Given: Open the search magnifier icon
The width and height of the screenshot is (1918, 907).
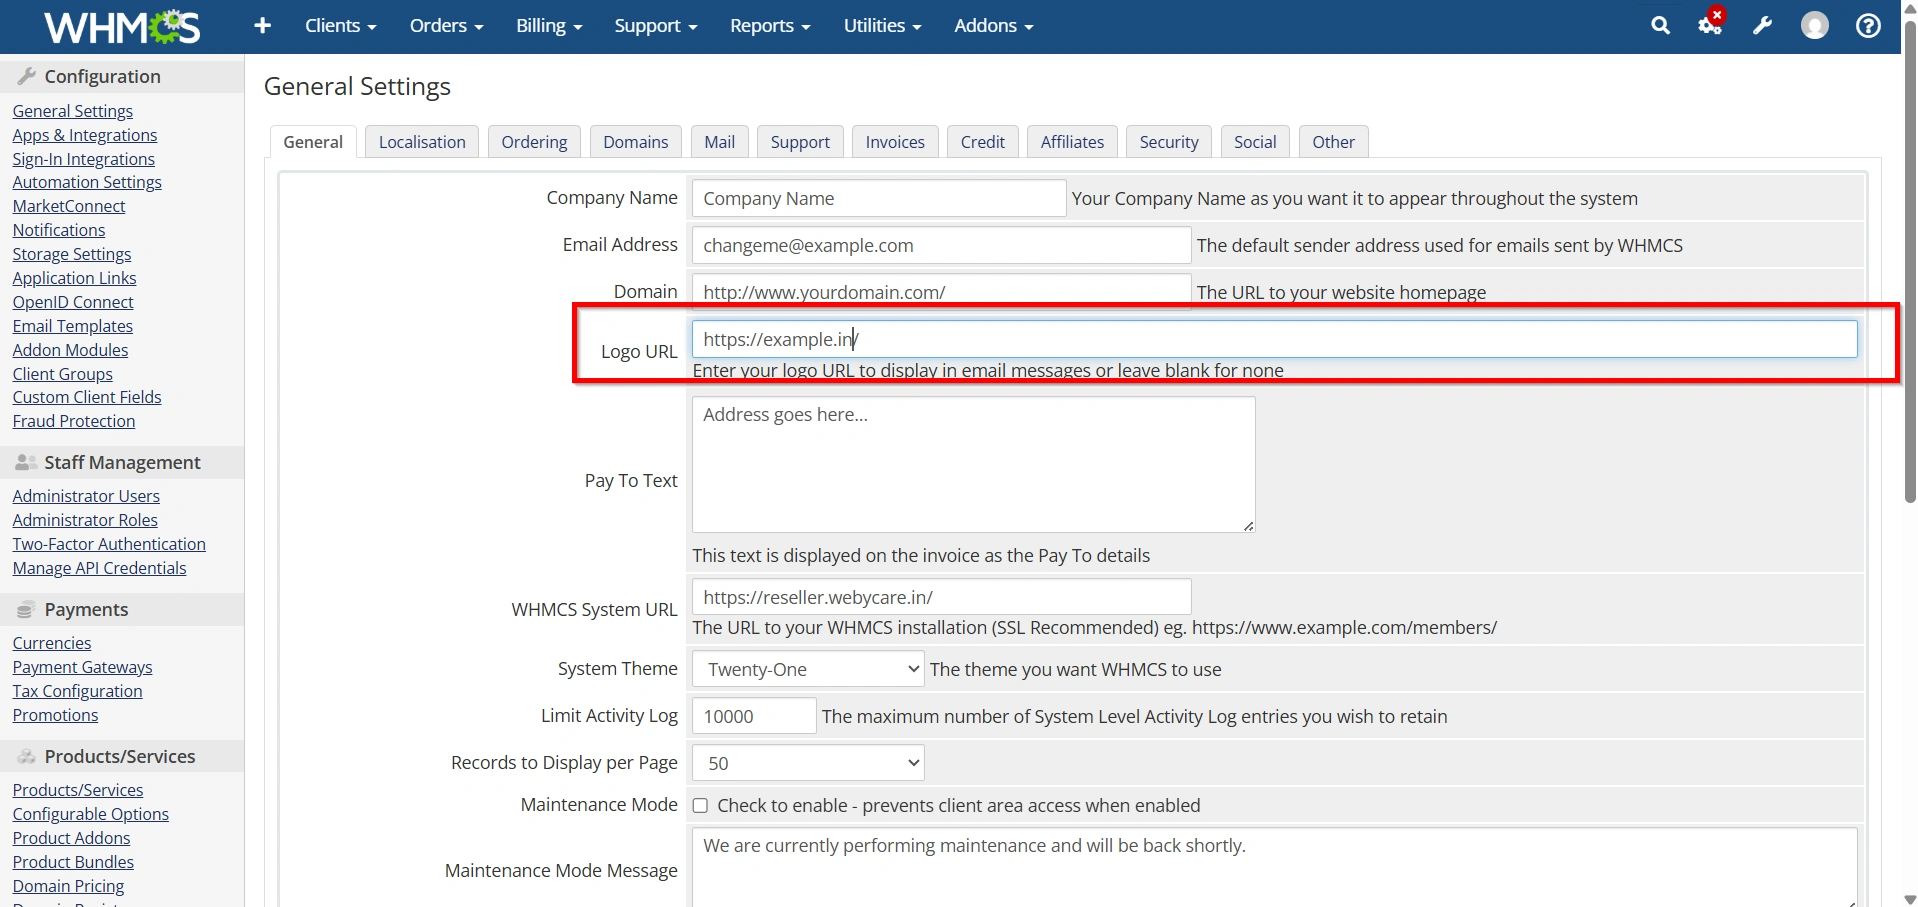Looking at the screenshot, I should tap(1660, 26).
